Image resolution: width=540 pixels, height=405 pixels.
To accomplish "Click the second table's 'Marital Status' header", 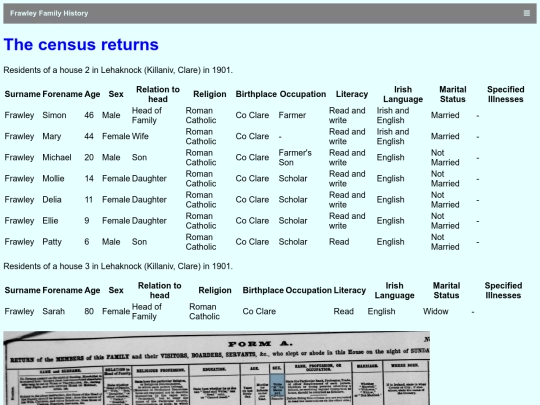I will 446,290.
